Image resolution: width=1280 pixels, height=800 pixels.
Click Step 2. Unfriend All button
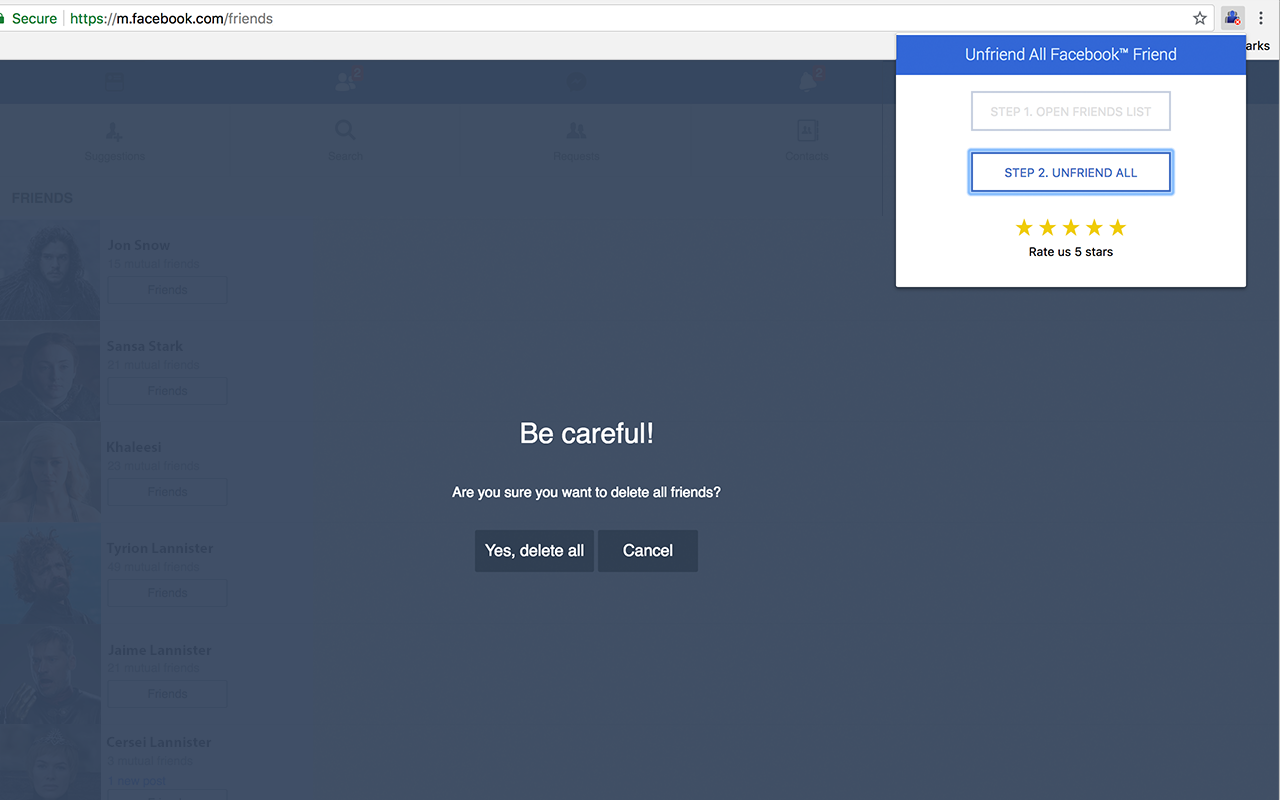pos(1071,173)
